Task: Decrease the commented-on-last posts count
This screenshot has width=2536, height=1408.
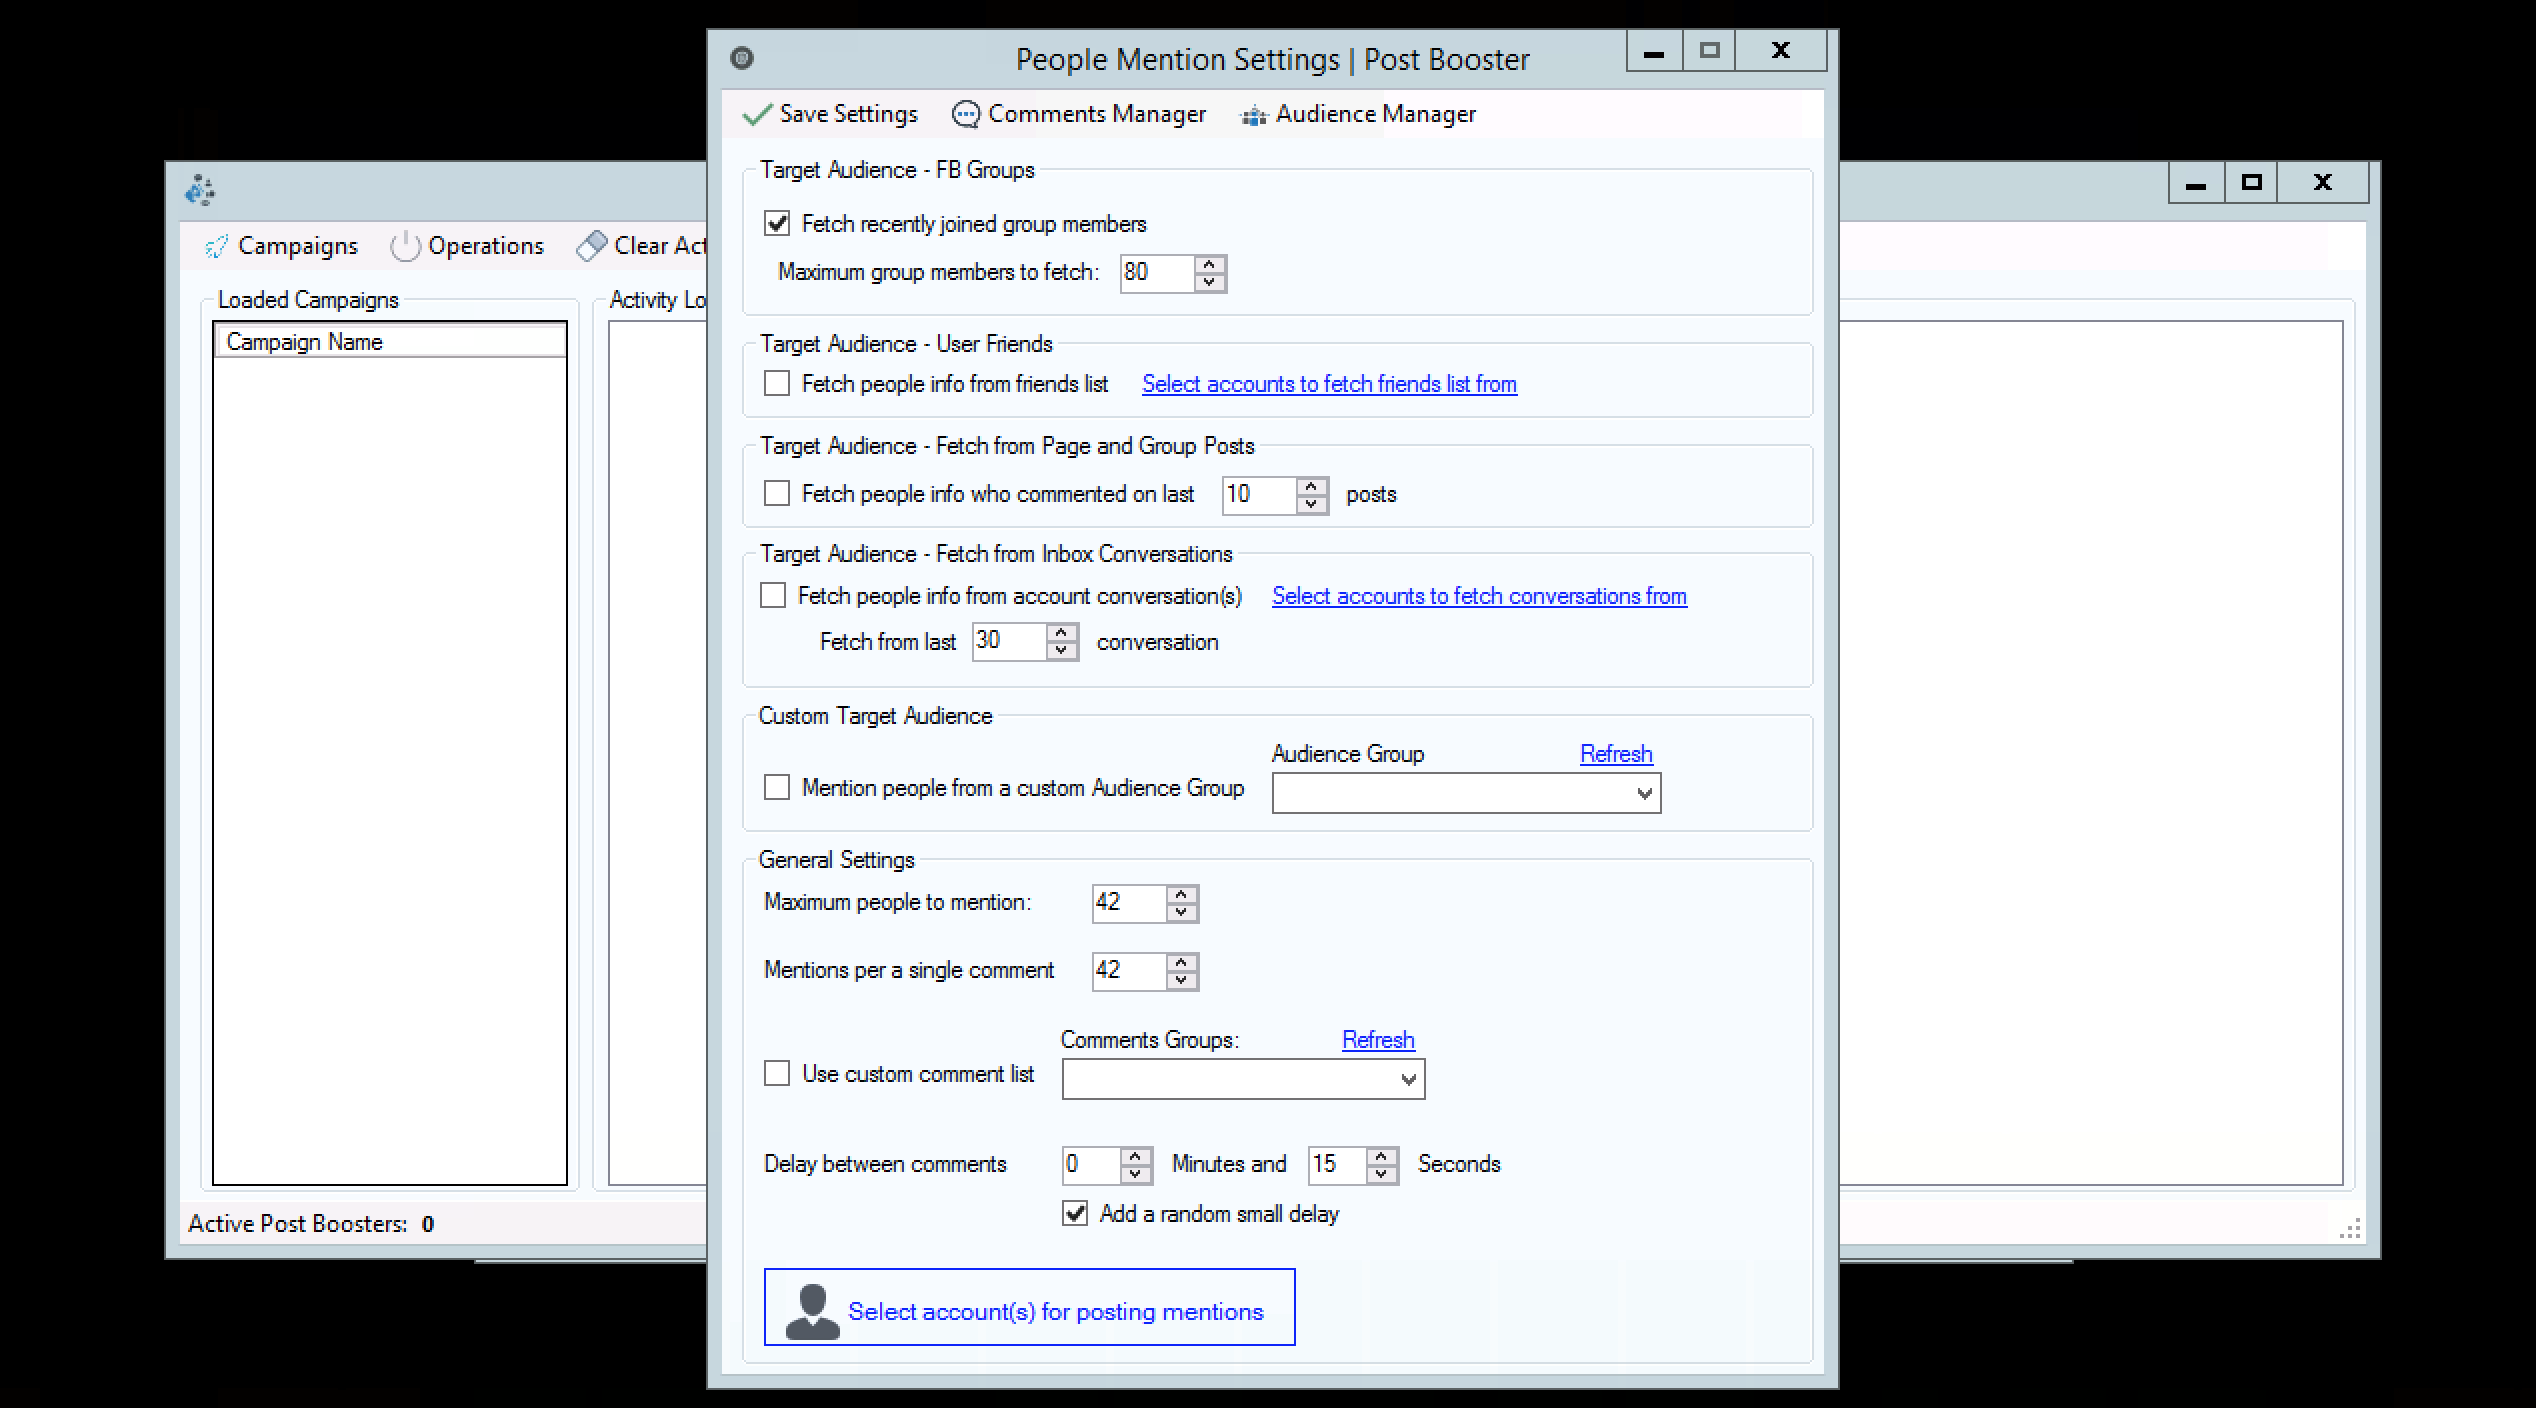Action: pyautogui.click(x=1312, y=504)
